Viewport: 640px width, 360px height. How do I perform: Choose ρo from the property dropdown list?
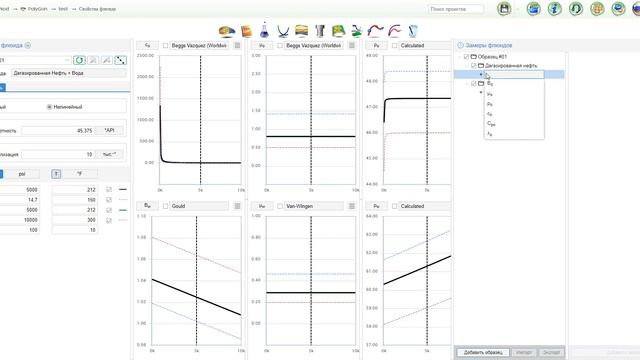(x=490, y=104)
